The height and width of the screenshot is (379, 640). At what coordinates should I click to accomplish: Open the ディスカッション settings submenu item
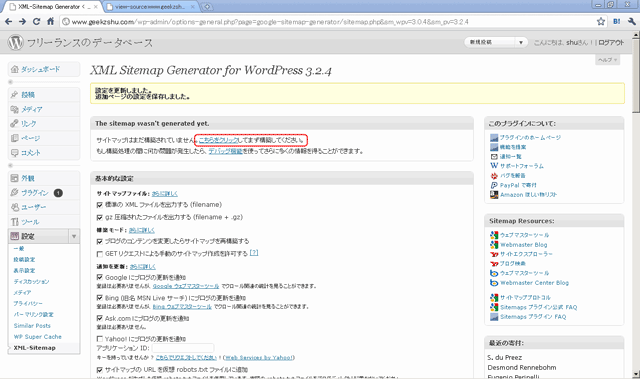[31, 281]
